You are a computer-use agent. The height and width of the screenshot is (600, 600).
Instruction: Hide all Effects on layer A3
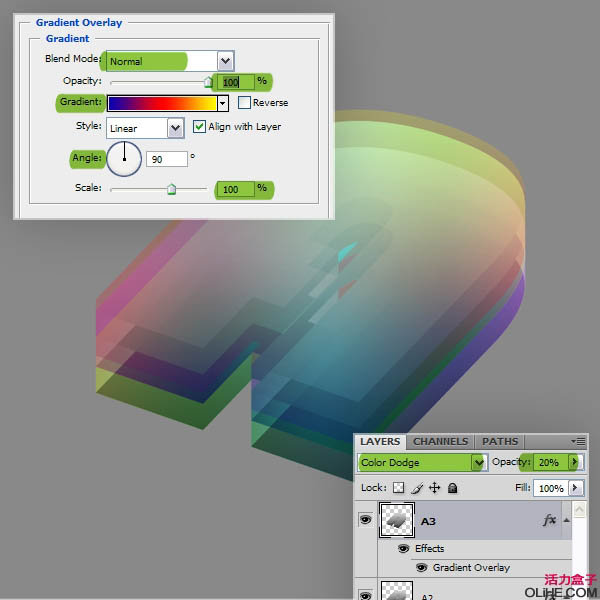point(403,548)
